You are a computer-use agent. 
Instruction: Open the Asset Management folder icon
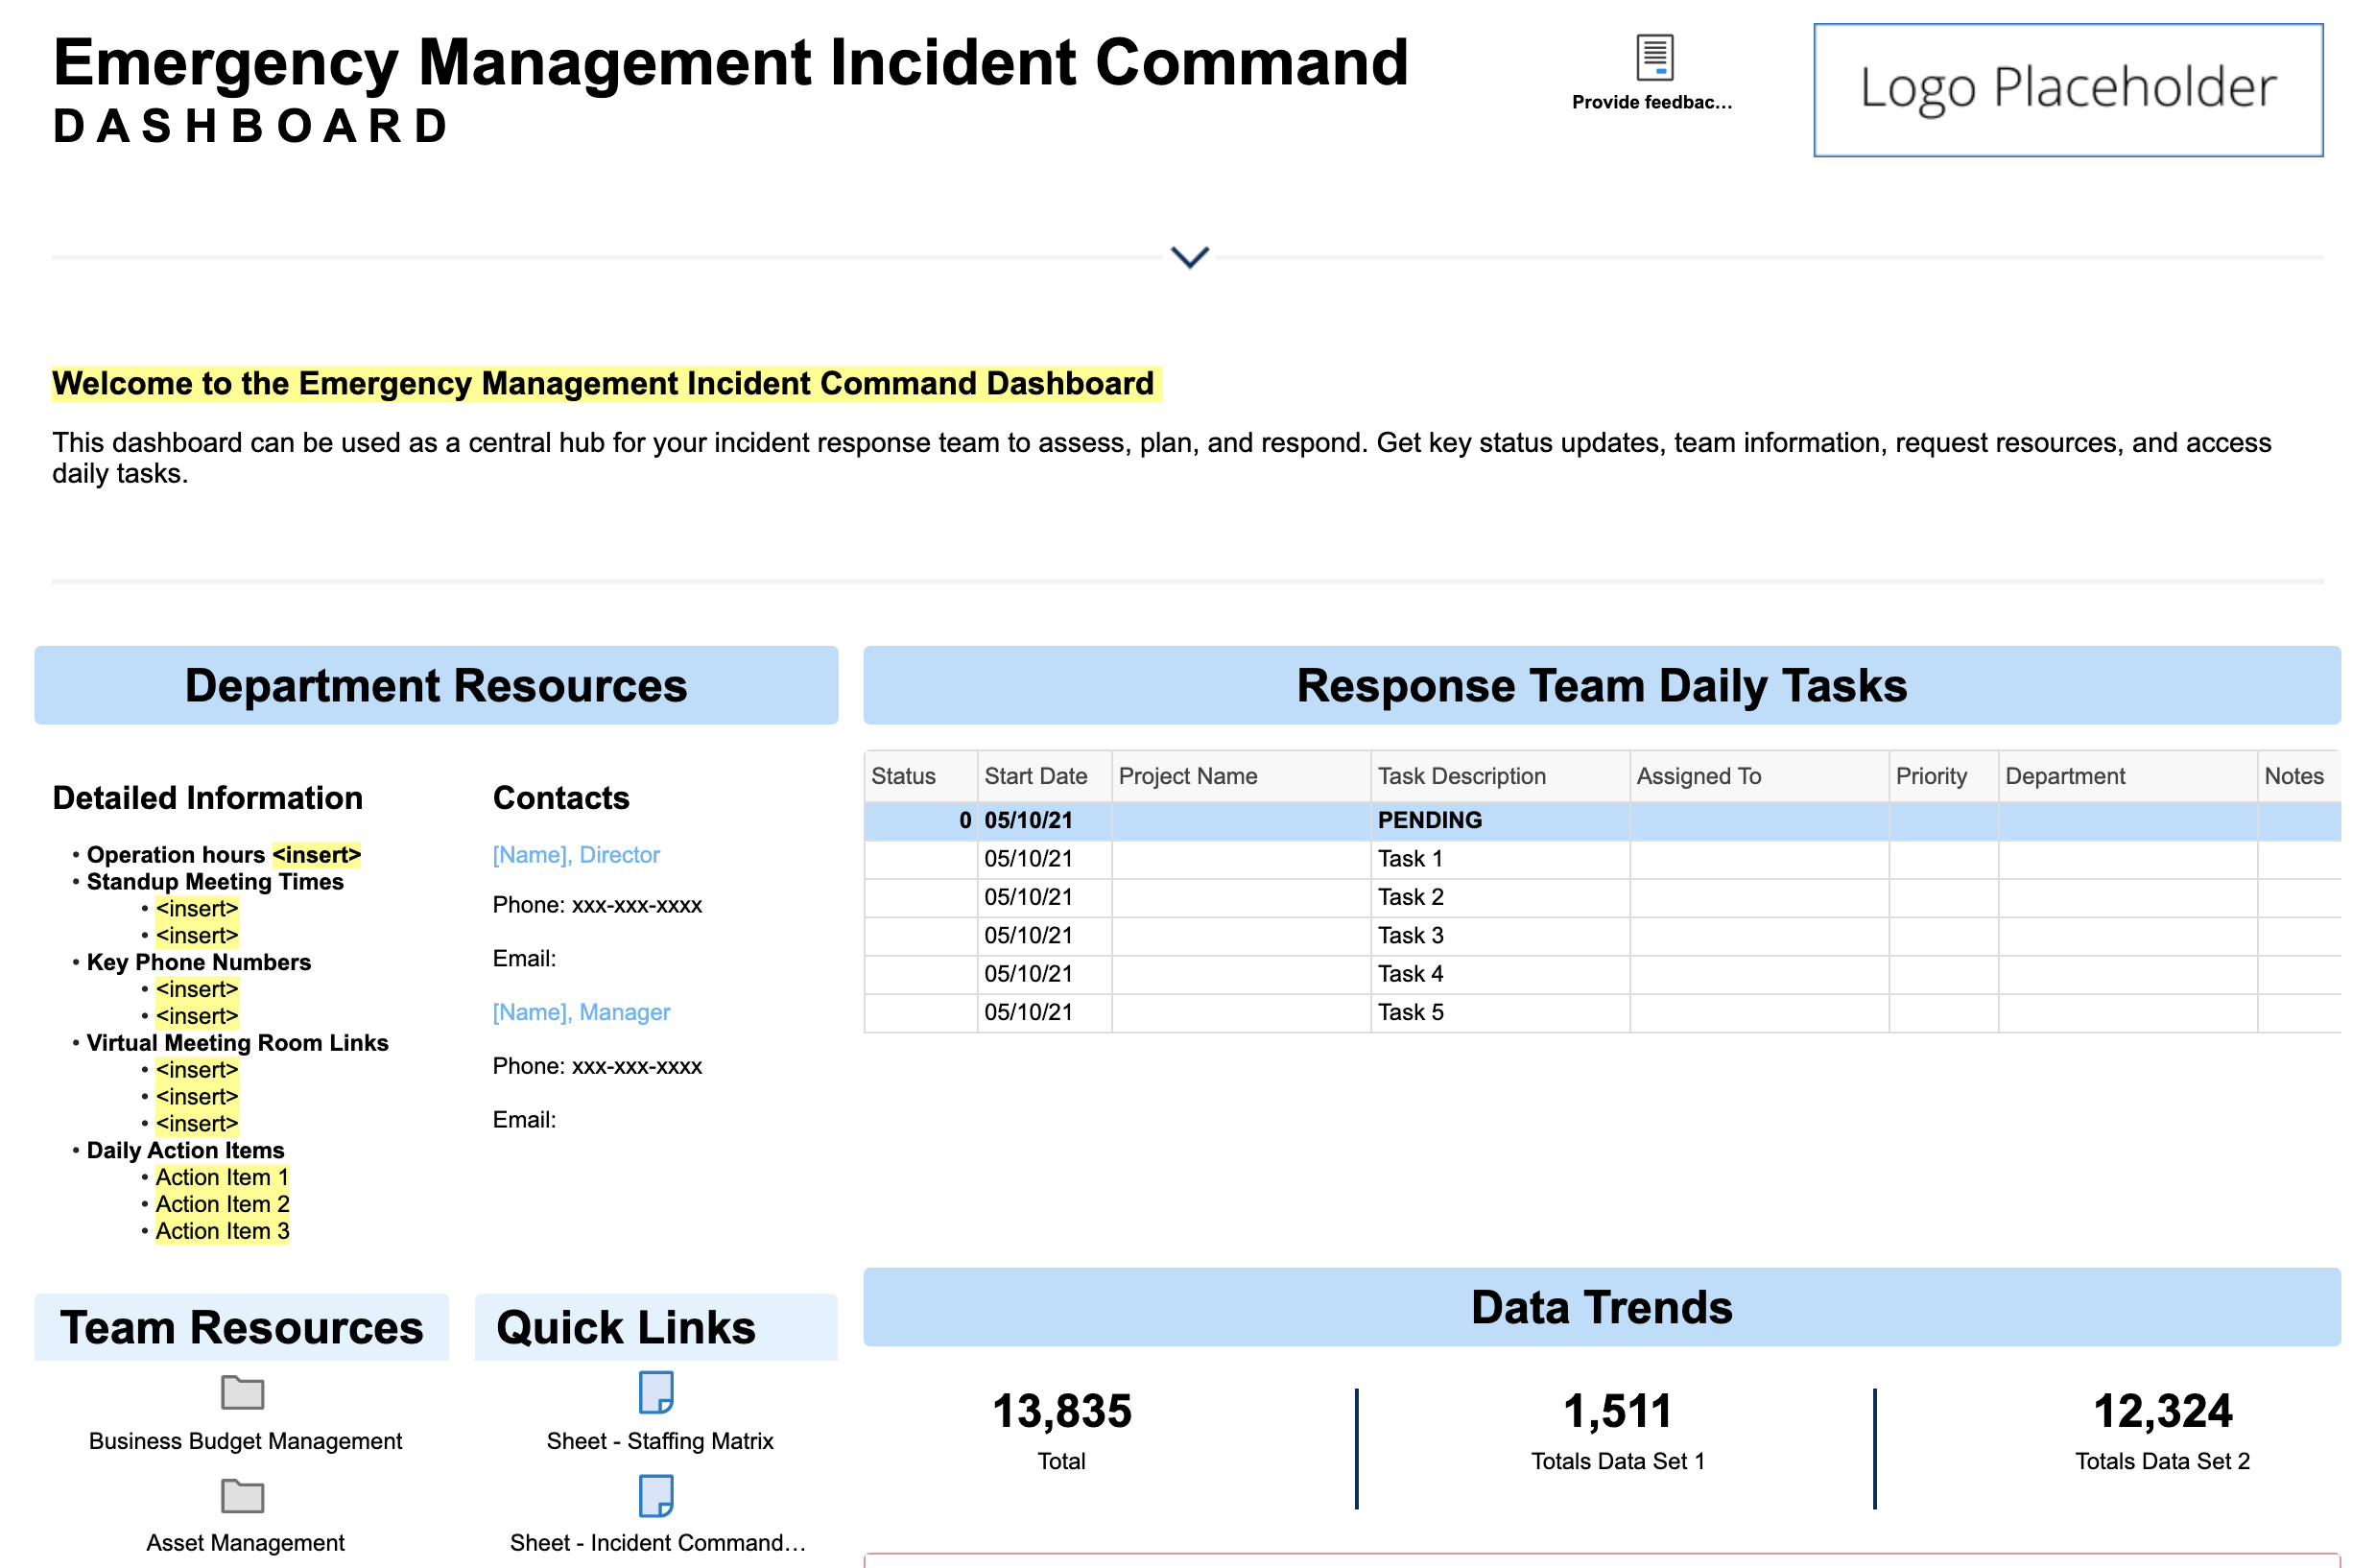pyautogui.click(x=242, y=1496)
